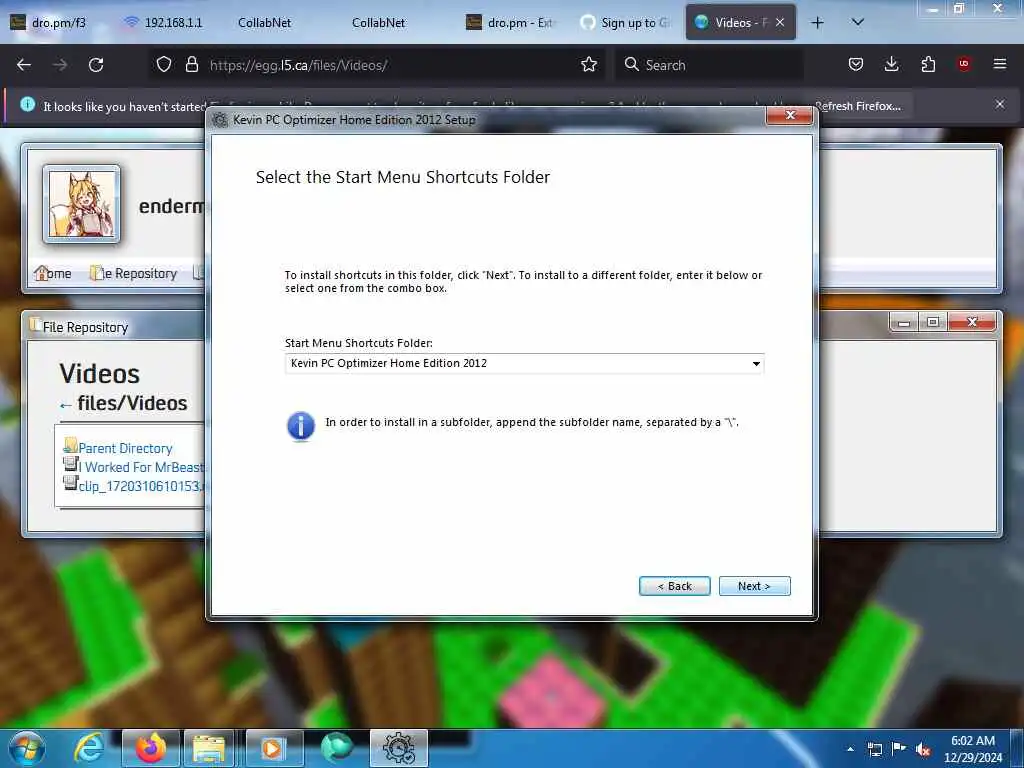Click the back arrow beside files/Videos
The width and height of the screenshot is (1024, 768).
tap(65, 406)
